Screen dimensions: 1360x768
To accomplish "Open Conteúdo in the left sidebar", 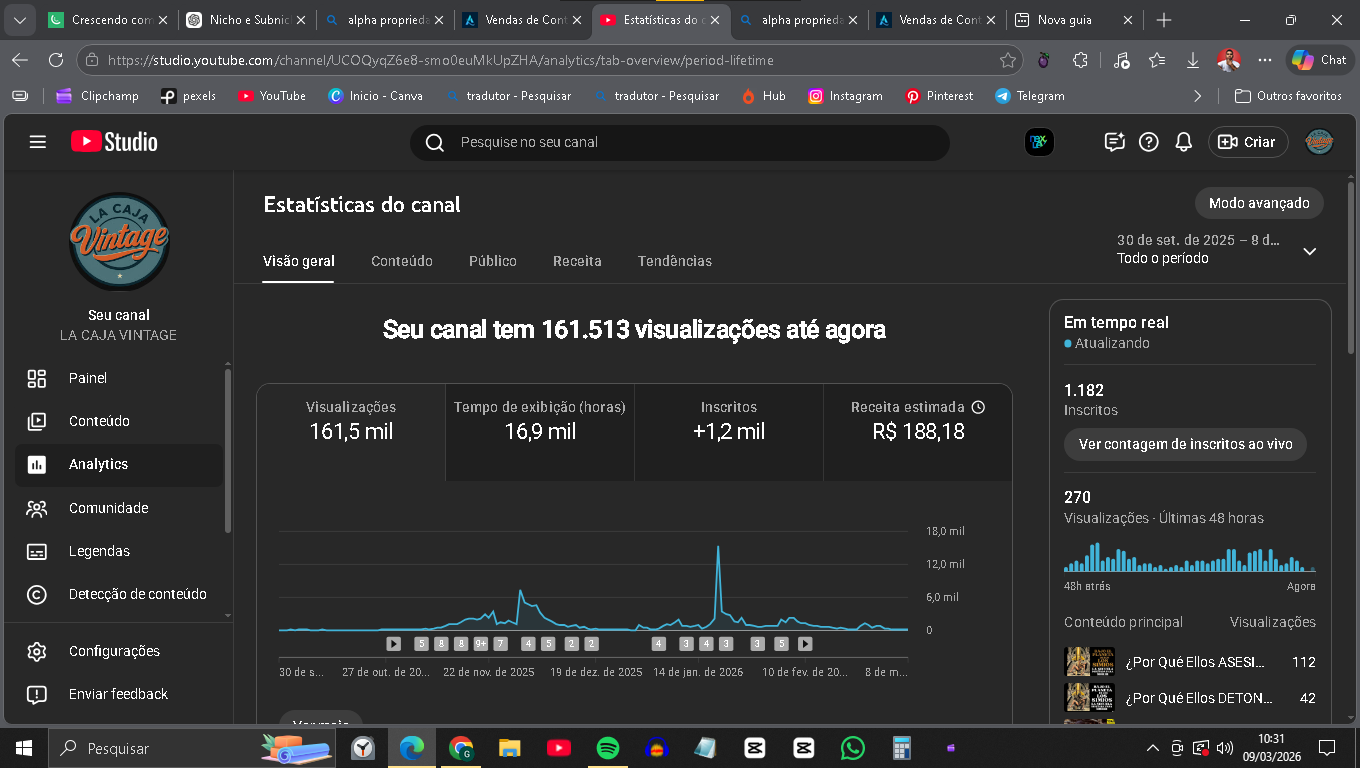I will pos(119,421).
